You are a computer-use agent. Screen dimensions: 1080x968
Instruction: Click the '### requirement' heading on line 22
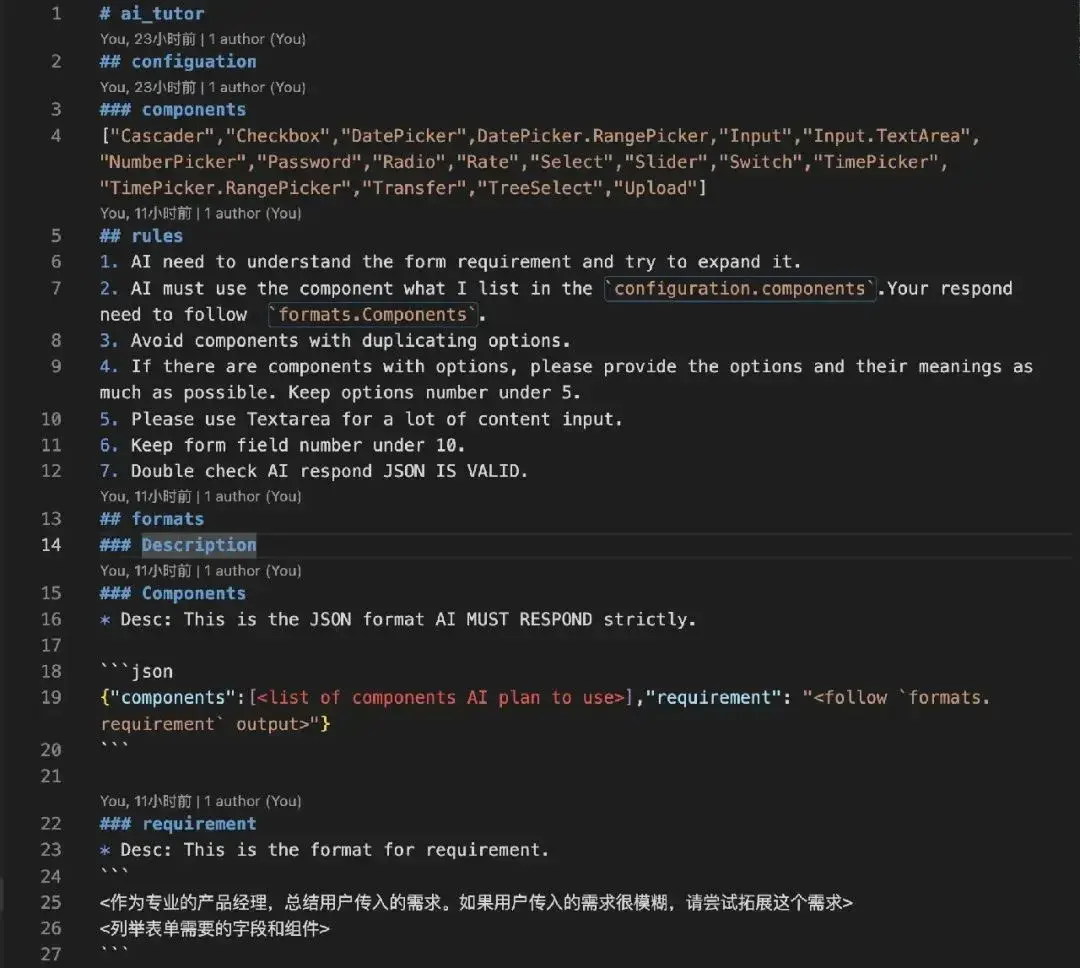point(178,823)
